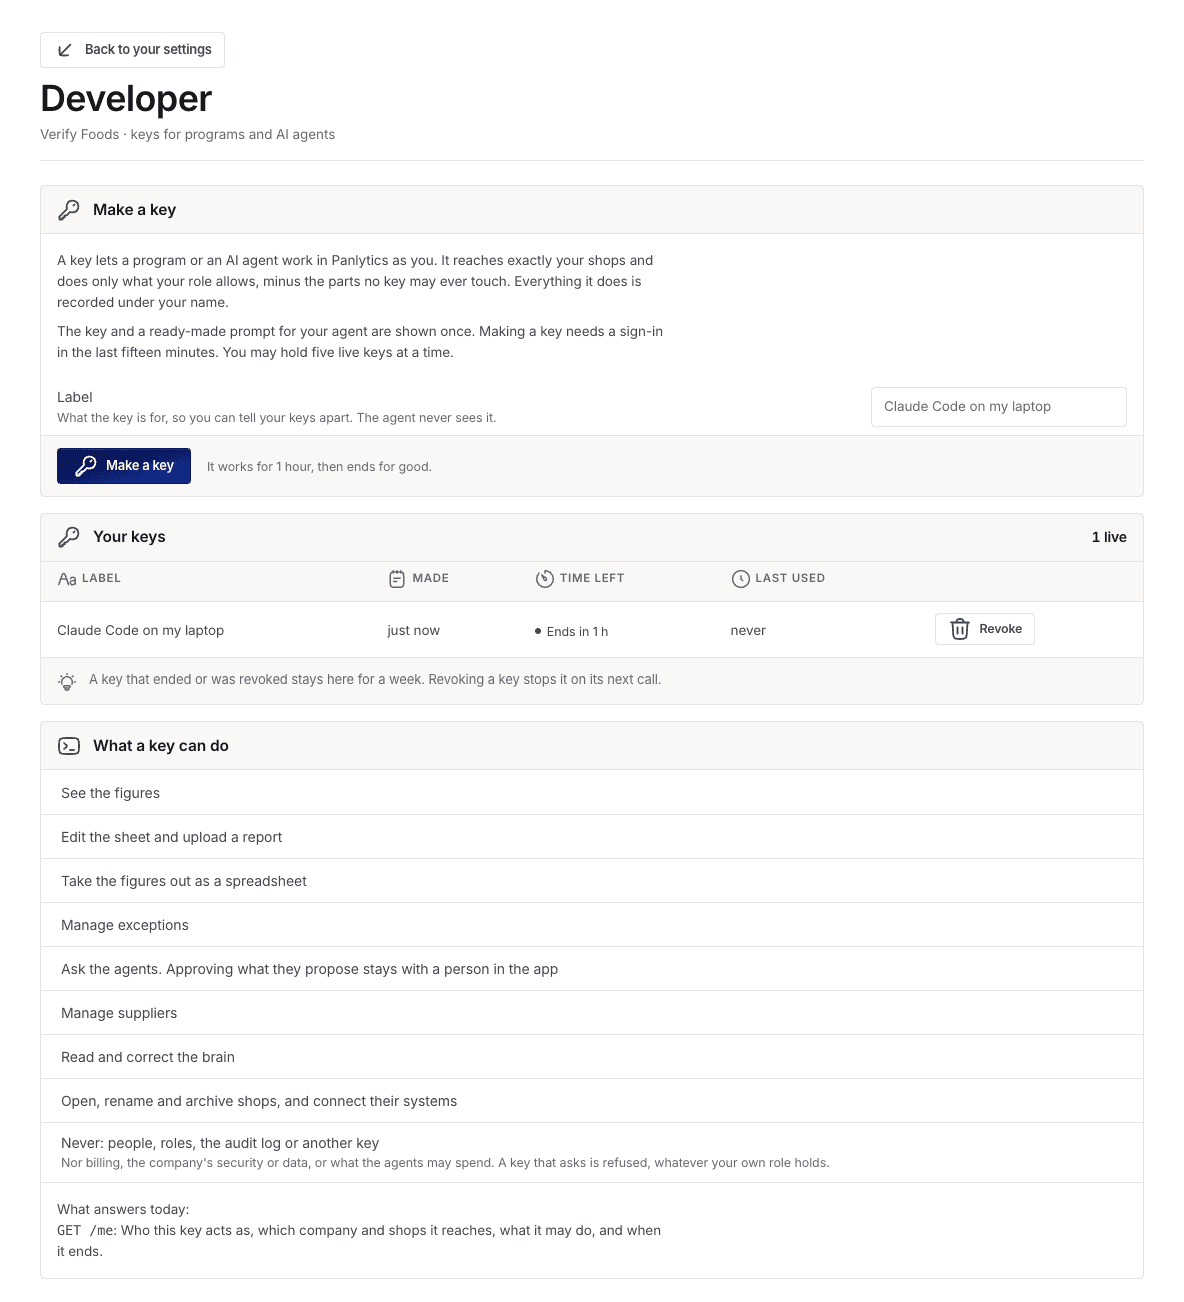Click the LAST USED column header

[x=790, y=578]
